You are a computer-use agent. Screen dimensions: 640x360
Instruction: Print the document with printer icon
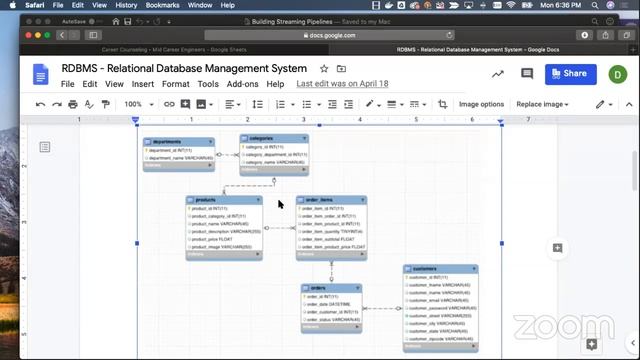tap(73, 104)
